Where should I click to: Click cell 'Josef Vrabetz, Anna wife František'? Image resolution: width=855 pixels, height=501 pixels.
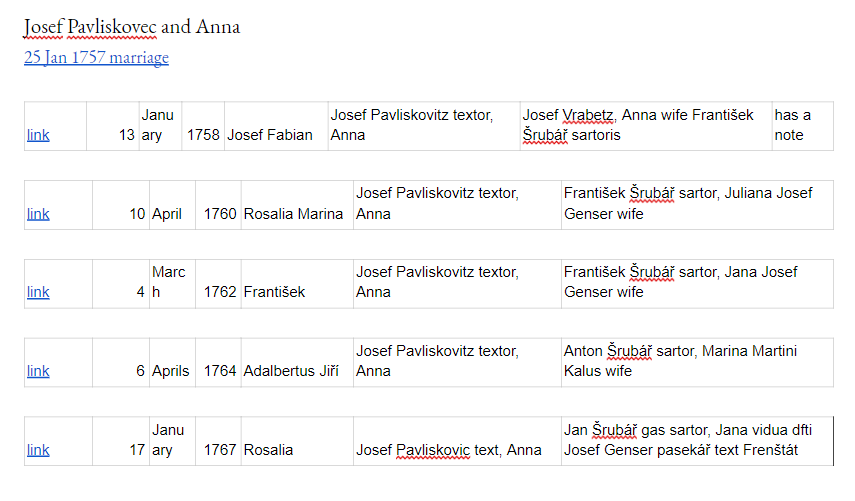point(646,126)
